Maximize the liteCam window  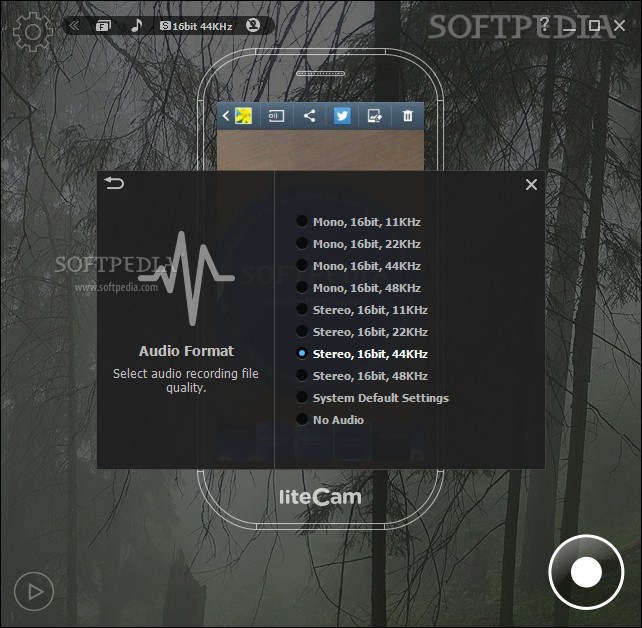594,25
